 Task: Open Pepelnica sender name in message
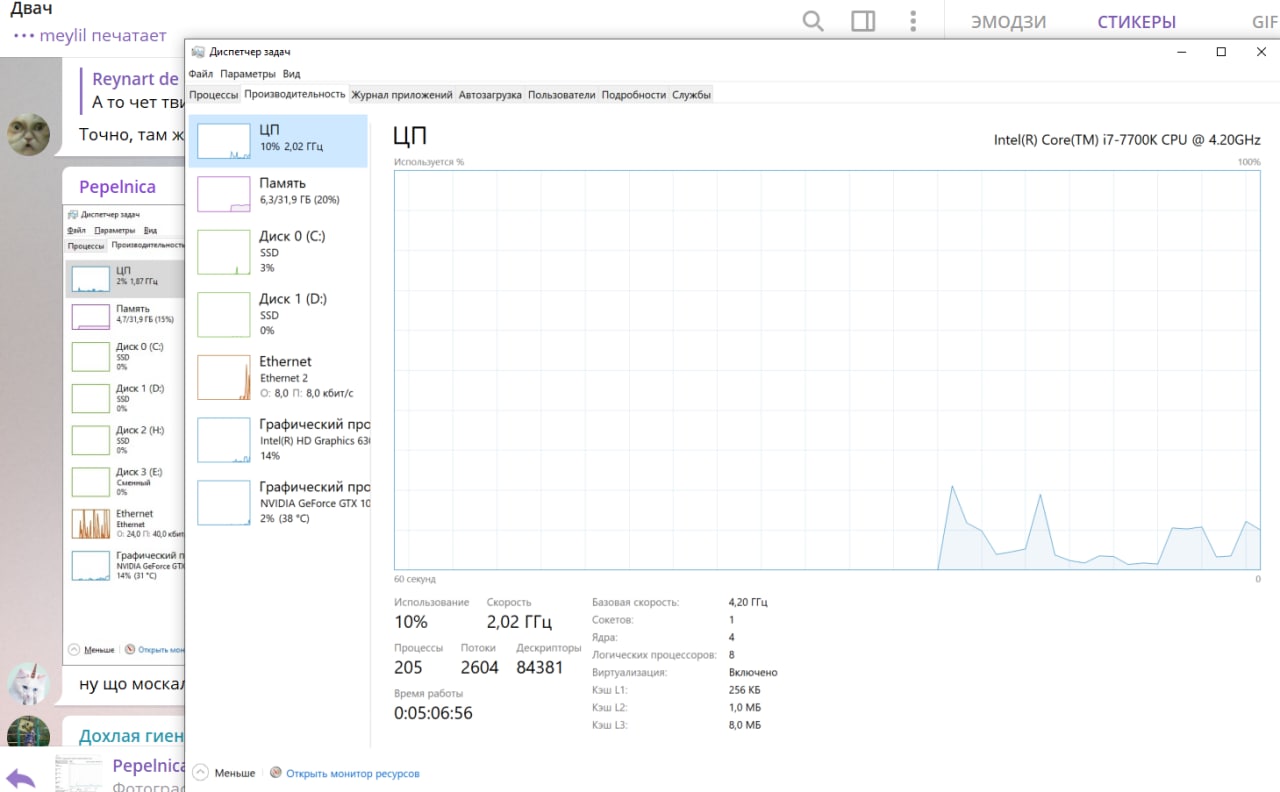[117, 186]
